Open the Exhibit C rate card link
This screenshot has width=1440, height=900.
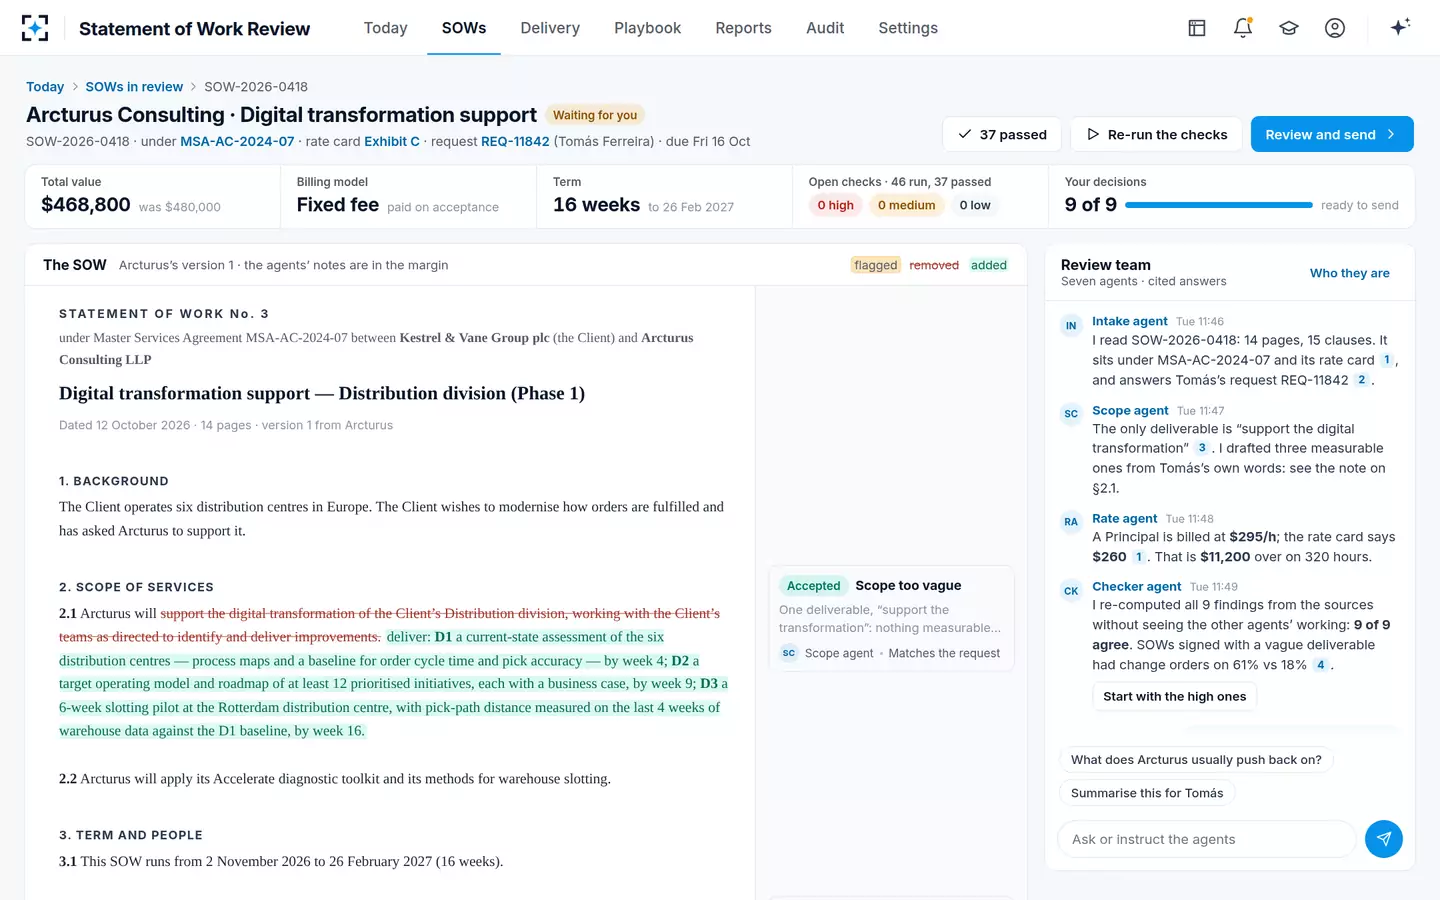pyautogui.click(x=392, y=141)
